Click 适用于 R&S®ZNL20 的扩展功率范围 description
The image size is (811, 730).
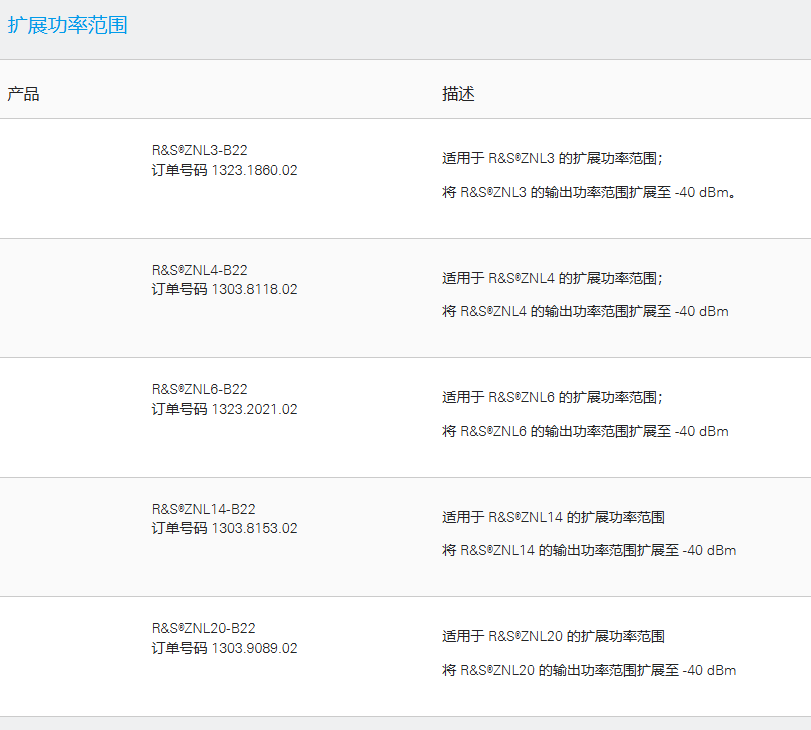553,636
